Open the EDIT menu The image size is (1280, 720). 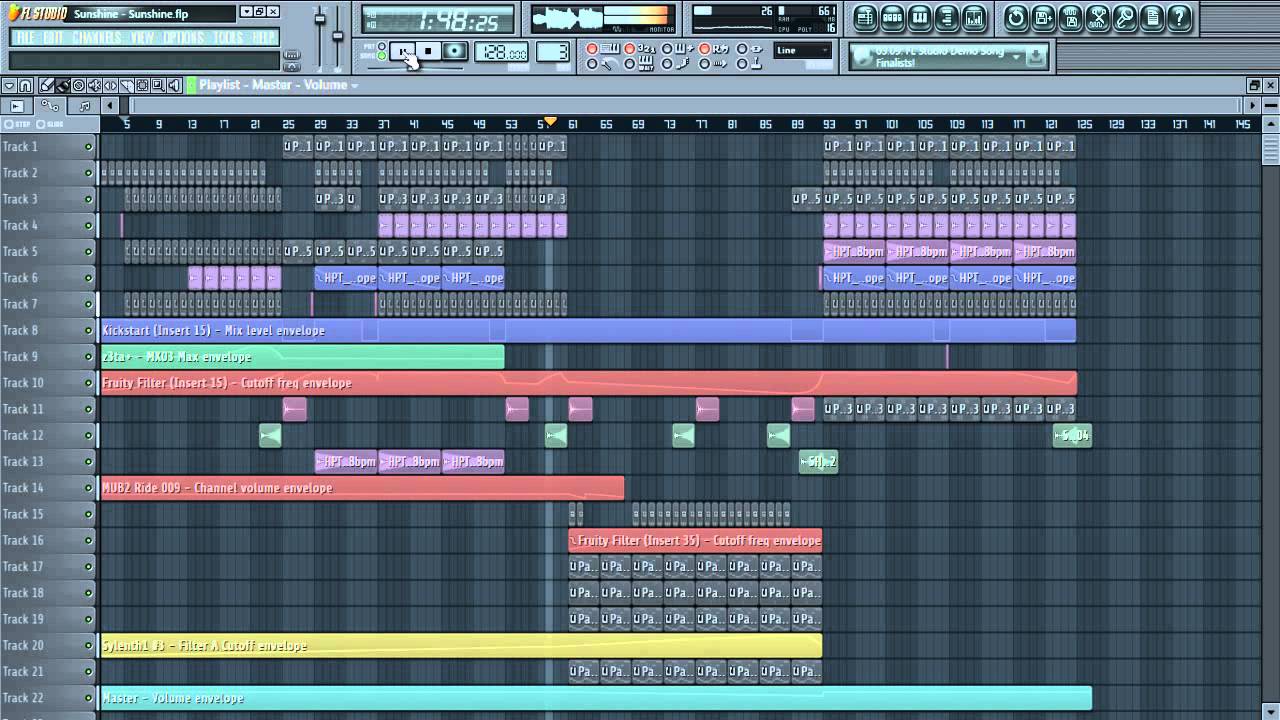[54, 37]
